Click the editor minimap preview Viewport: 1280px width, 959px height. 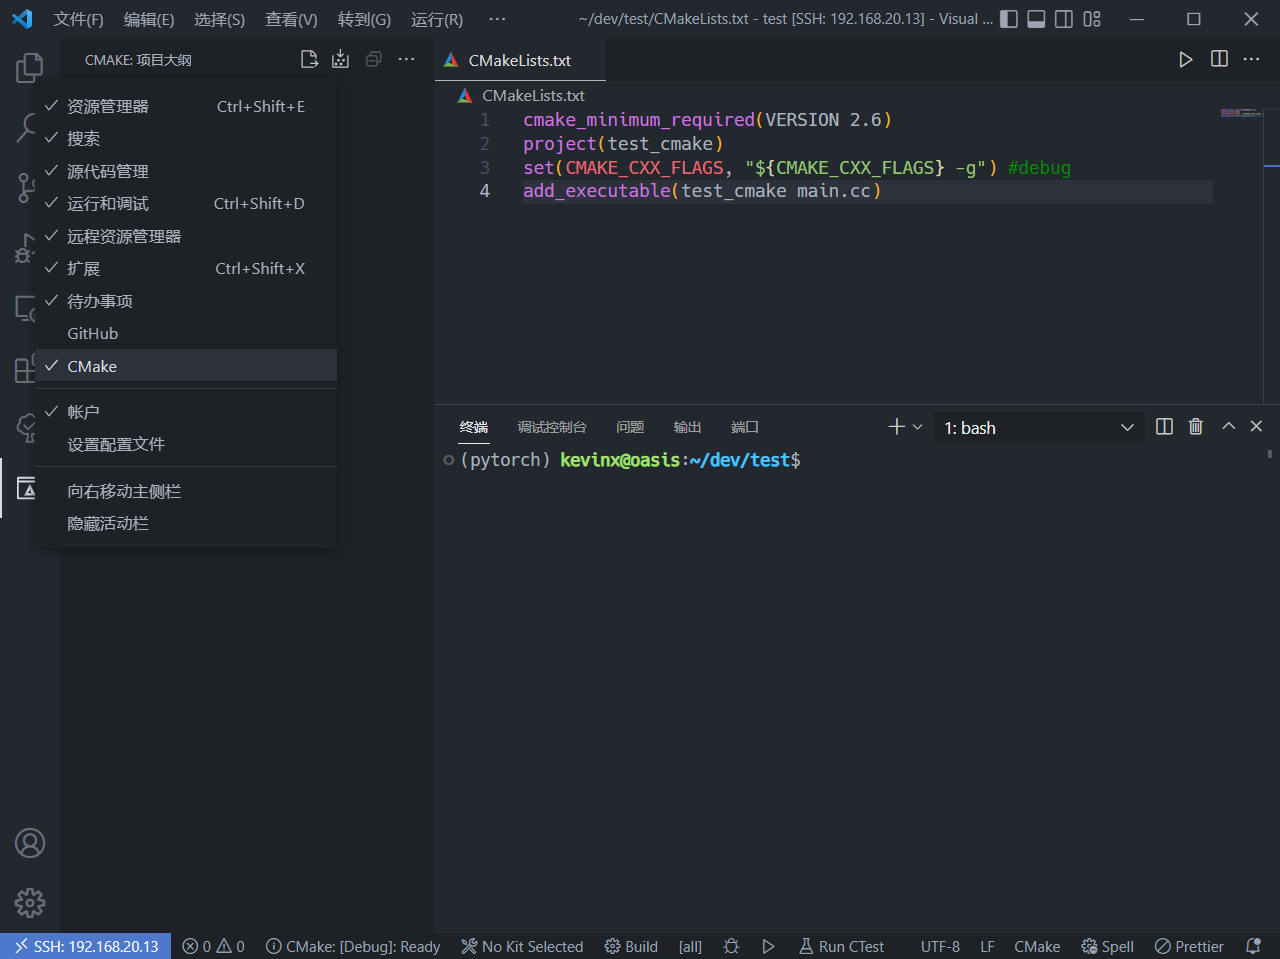[1241, 113]
